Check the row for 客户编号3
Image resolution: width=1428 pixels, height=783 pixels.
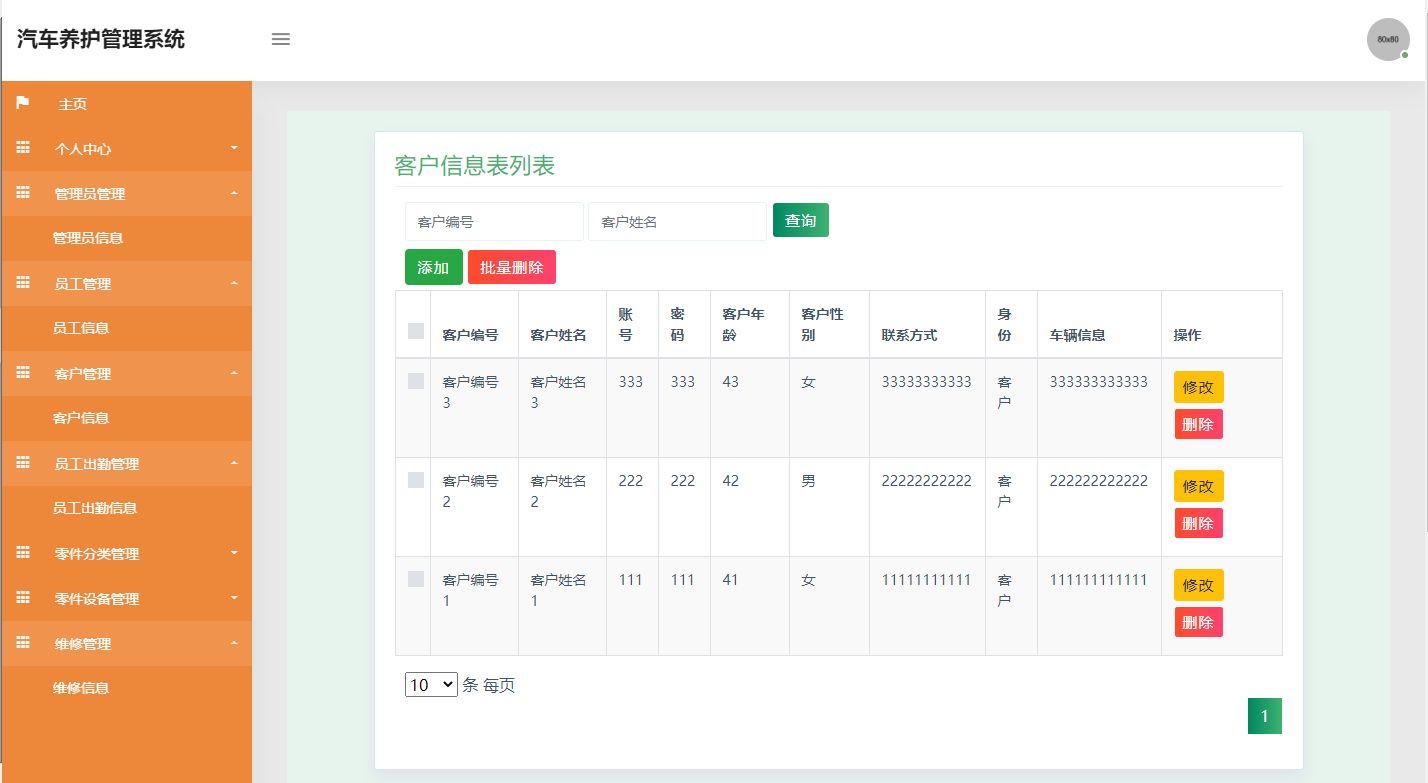click(x=416, y=381)
